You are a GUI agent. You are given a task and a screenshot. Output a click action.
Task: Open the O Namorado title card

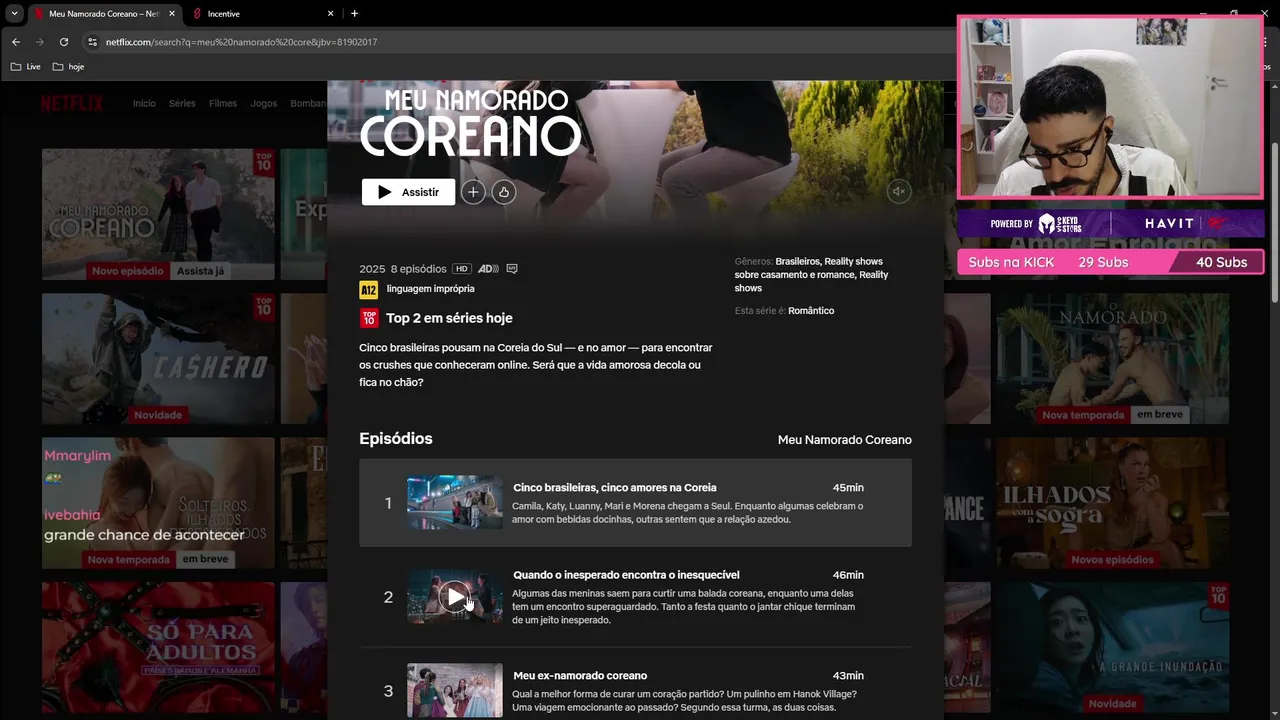pos(1113,358)
